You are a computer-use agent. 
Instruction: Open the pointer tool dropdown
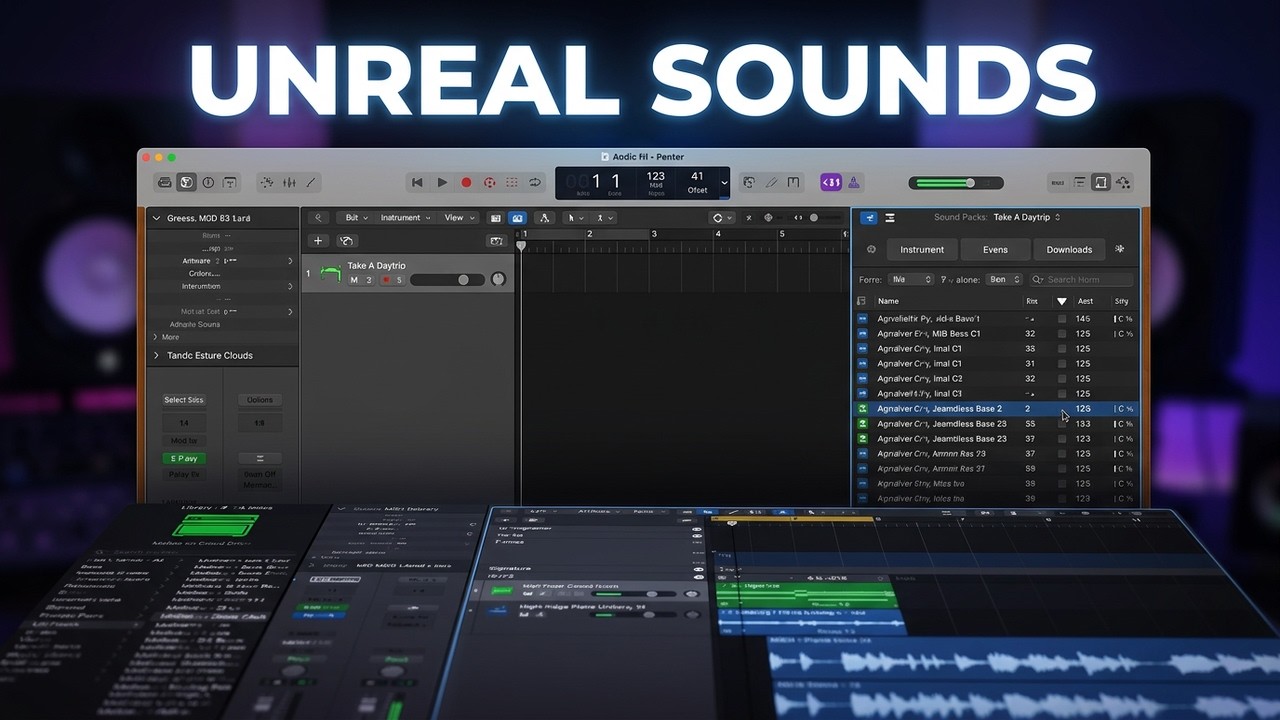(x=576, y=218)
